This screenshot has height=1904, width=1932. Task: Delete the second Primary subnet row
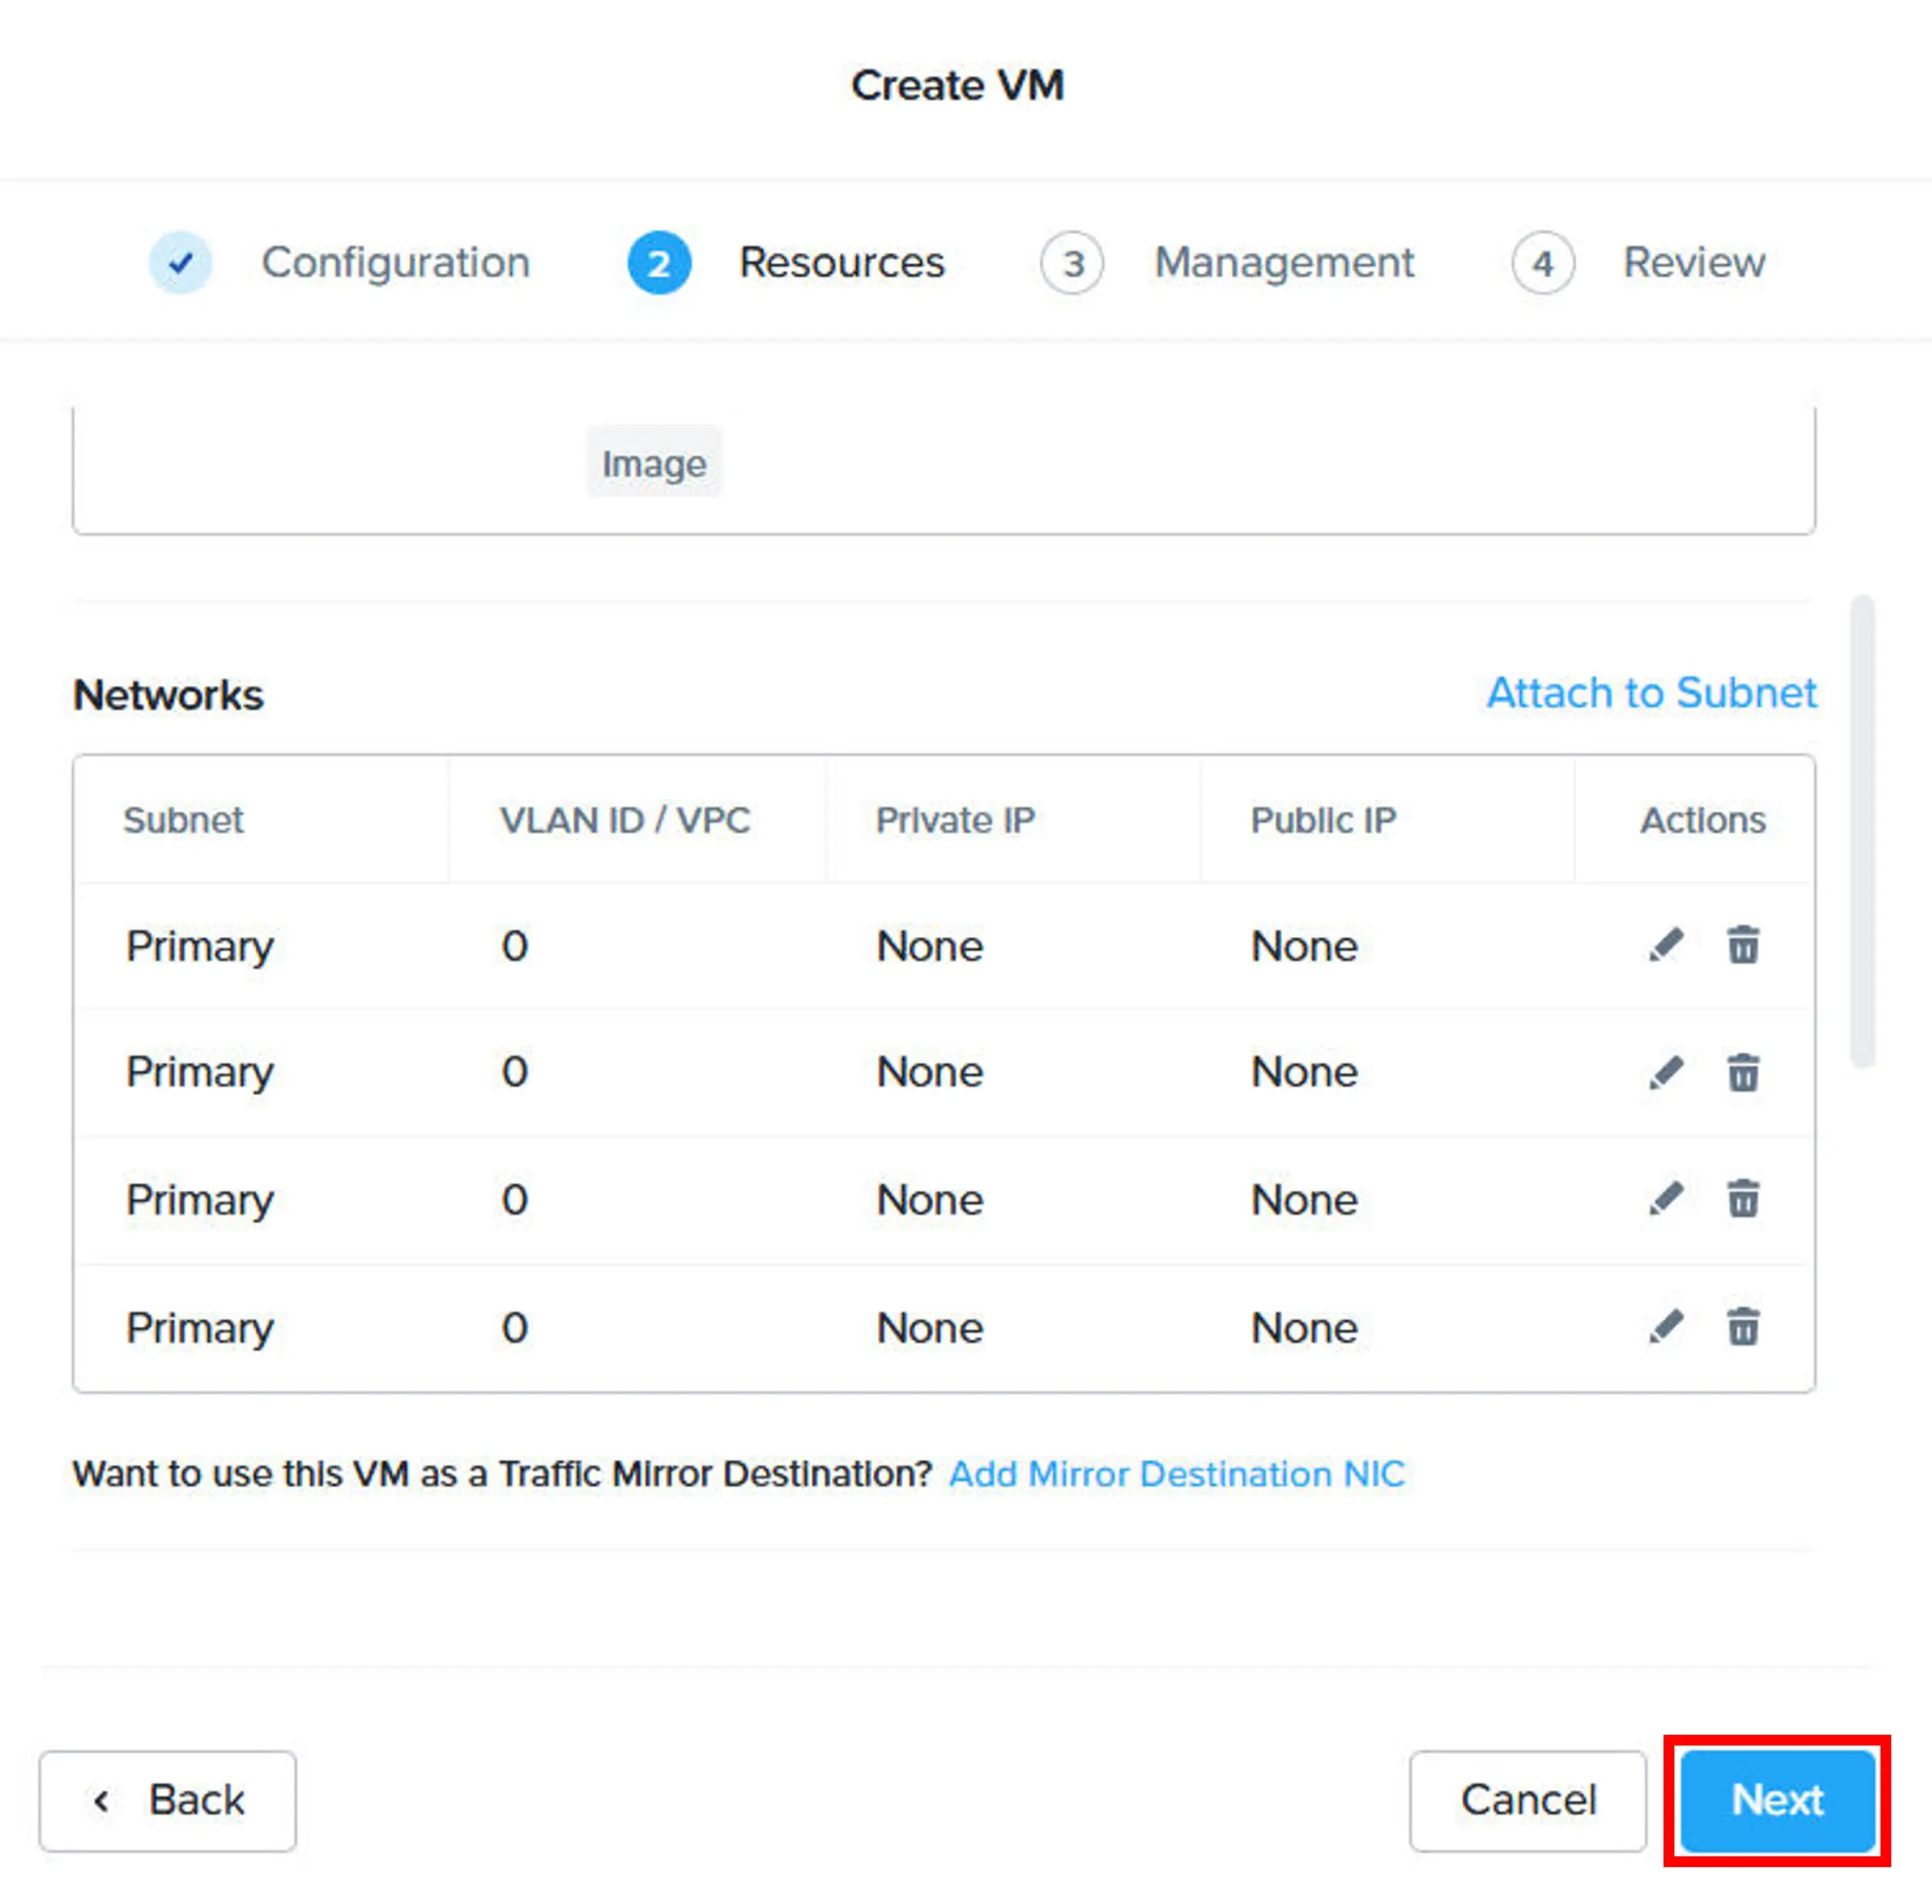pyautogui.click(x=1743, y=1072)
